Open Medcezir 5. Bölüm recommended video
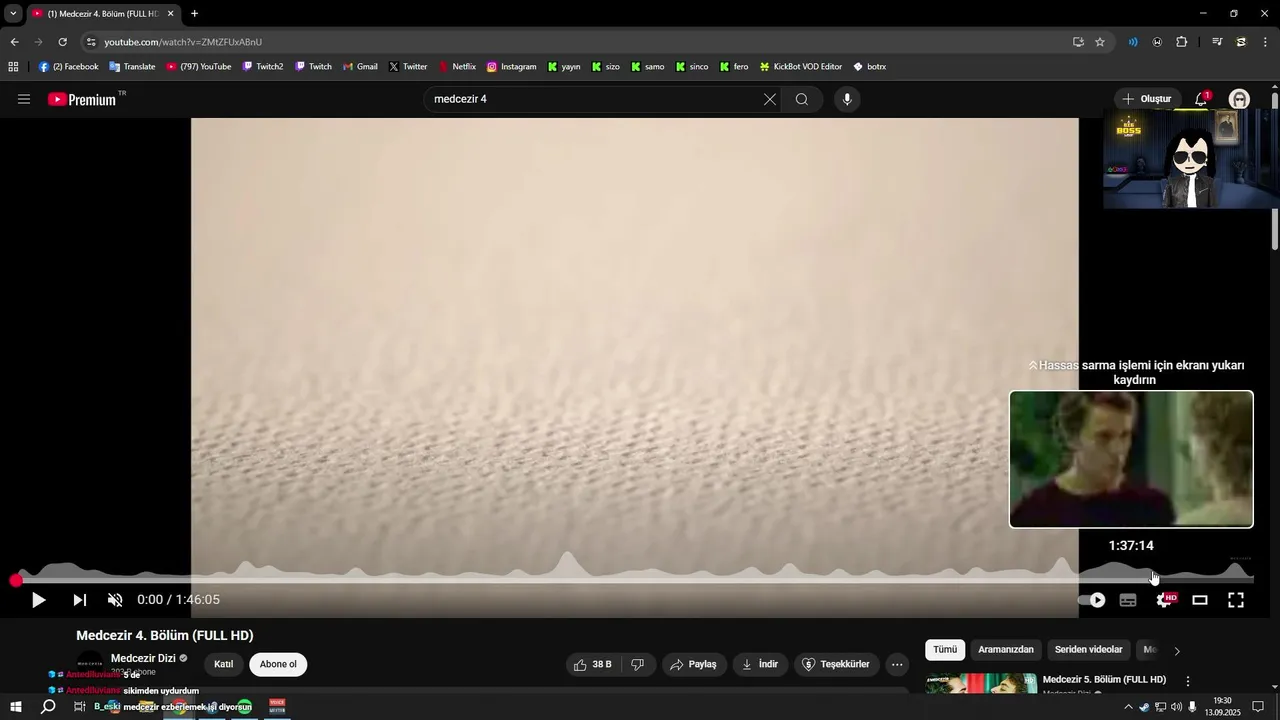Image resolution: width=1280 pixels, height=720 pixels. point(1104,679)
